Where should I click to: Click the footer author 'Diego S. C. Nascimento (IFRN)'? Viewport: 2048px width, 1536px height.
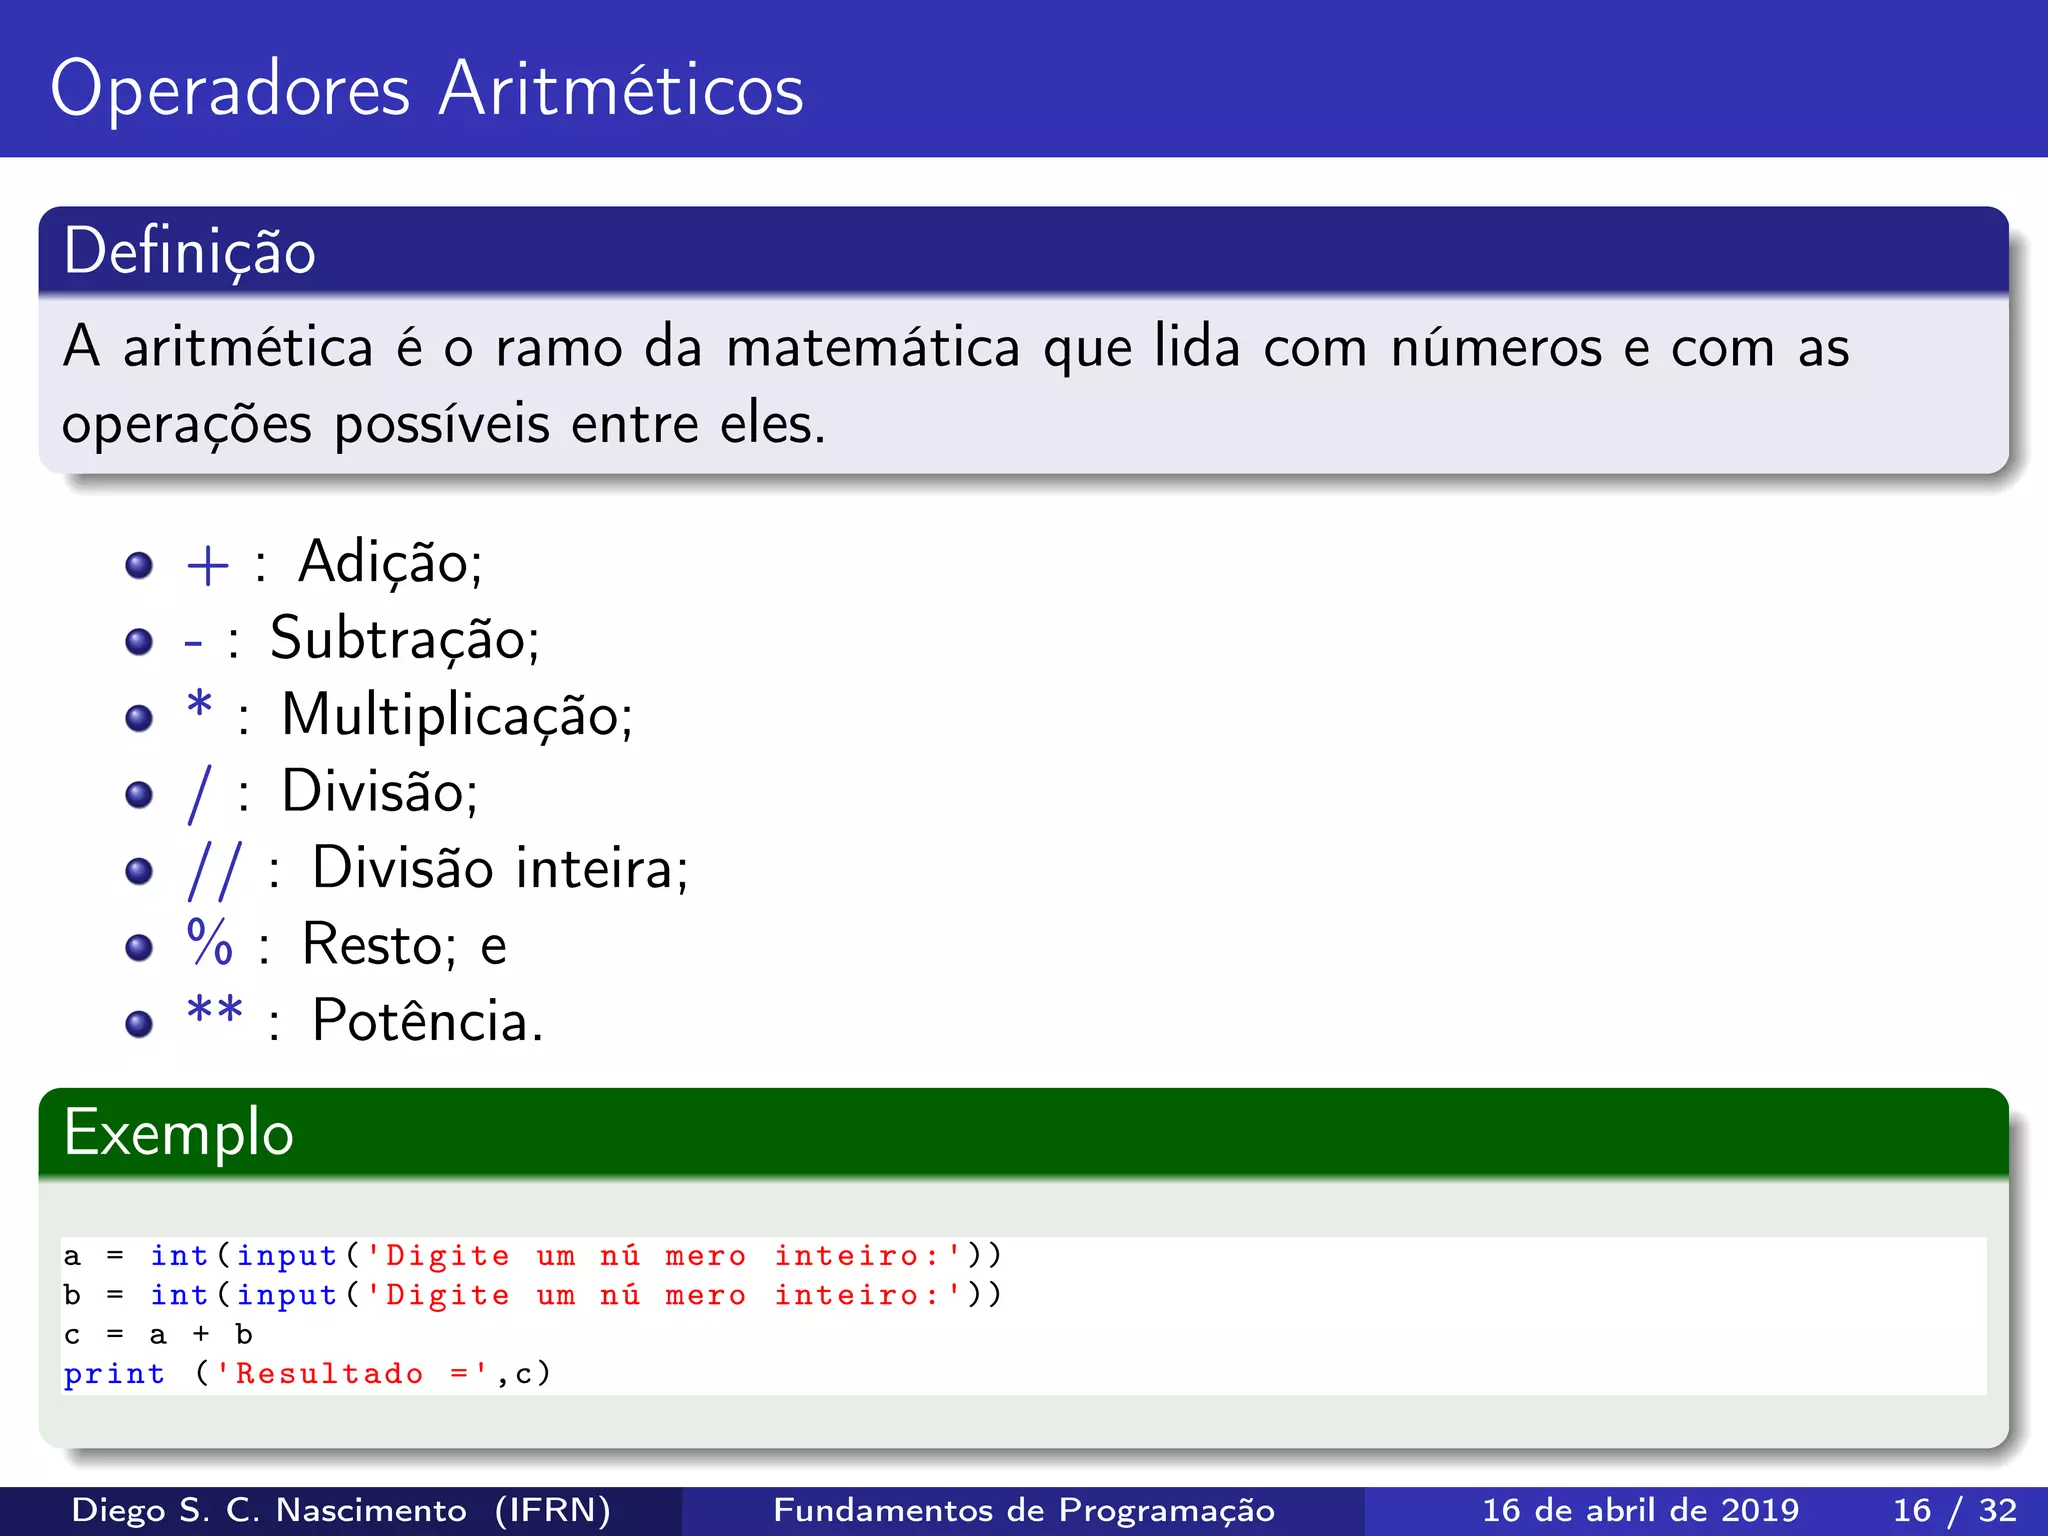coord(341,1511)
